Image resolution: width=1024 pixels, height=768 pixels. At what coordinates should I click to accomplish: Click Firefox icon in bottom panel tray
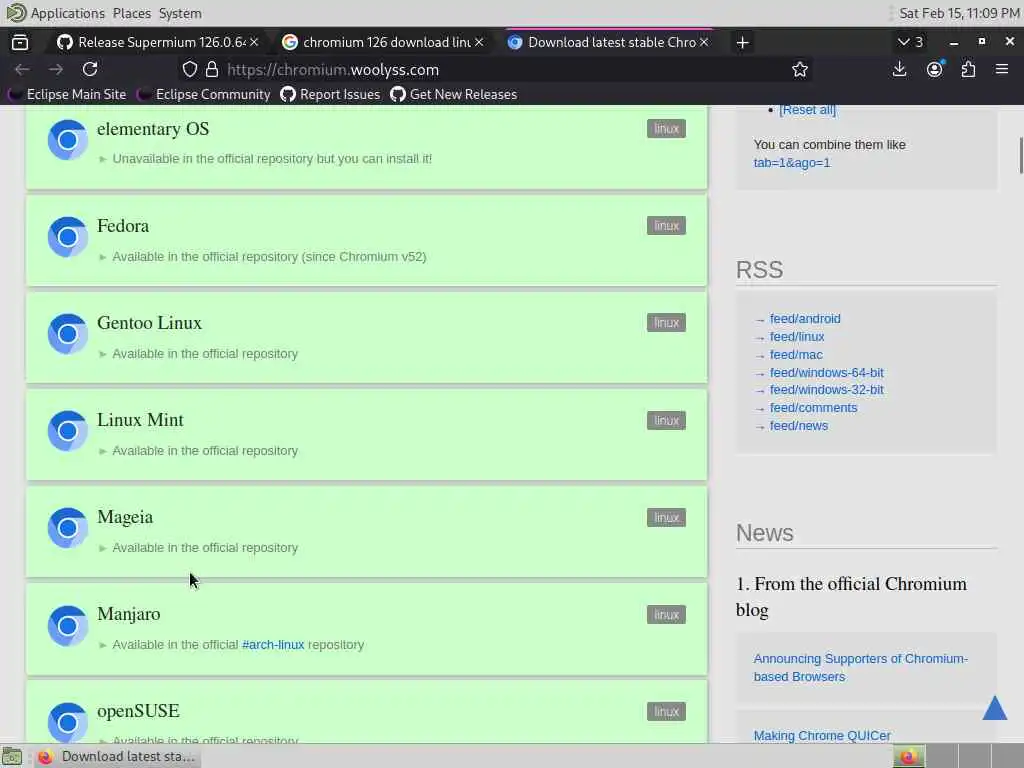coord(908,756)
